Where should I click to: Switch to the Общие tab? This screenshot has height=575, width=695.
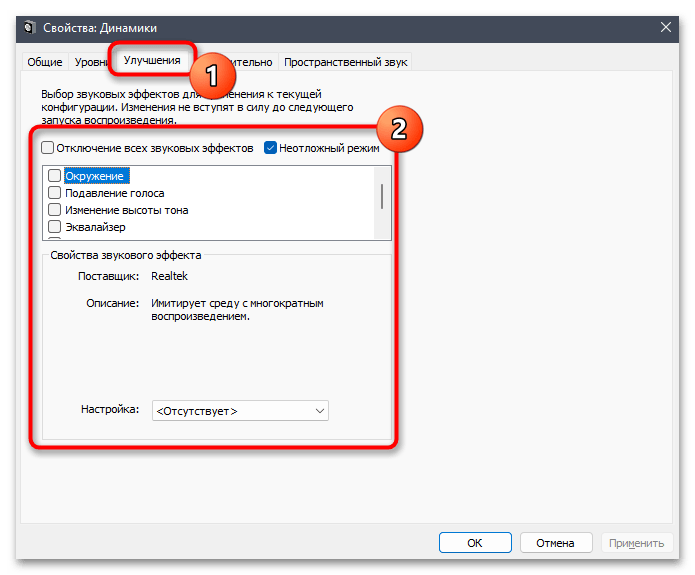(x=45, y=62)
